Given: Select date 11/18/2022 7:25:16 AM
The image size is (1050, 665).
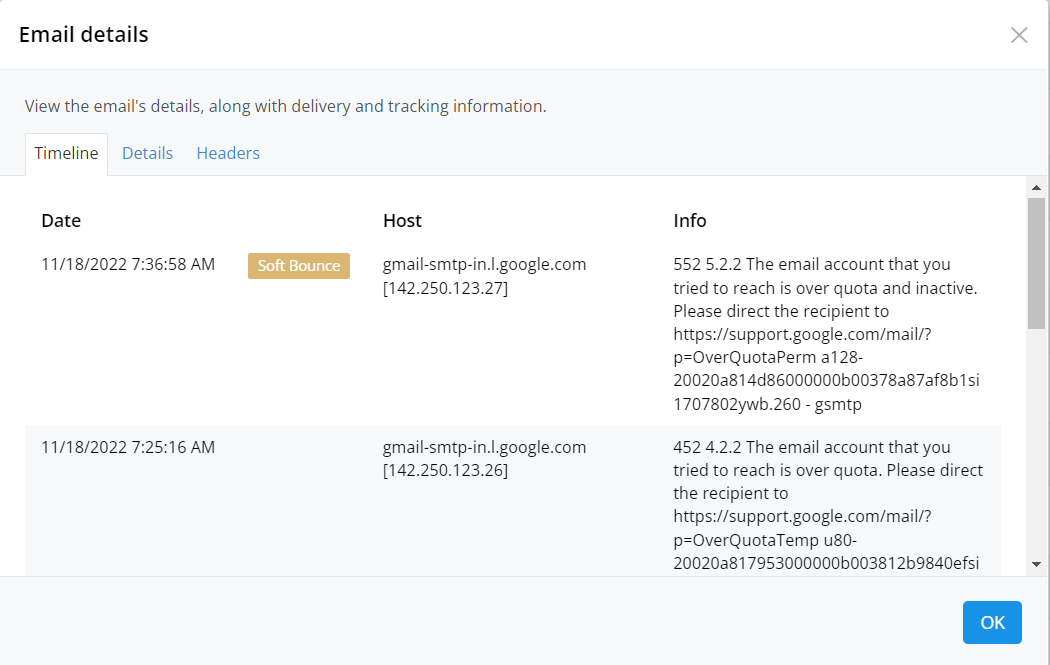Looking at the screenshot, I should (x=128, y=447).
